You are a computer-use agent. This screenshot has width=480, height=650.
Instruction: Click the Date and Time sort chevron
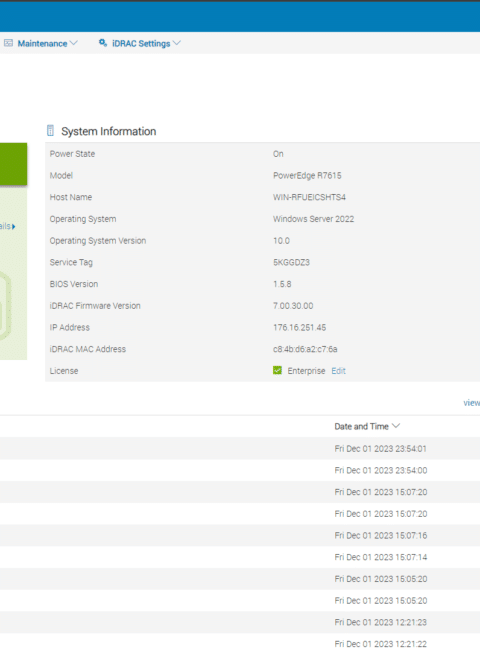[x=396, y=426]
